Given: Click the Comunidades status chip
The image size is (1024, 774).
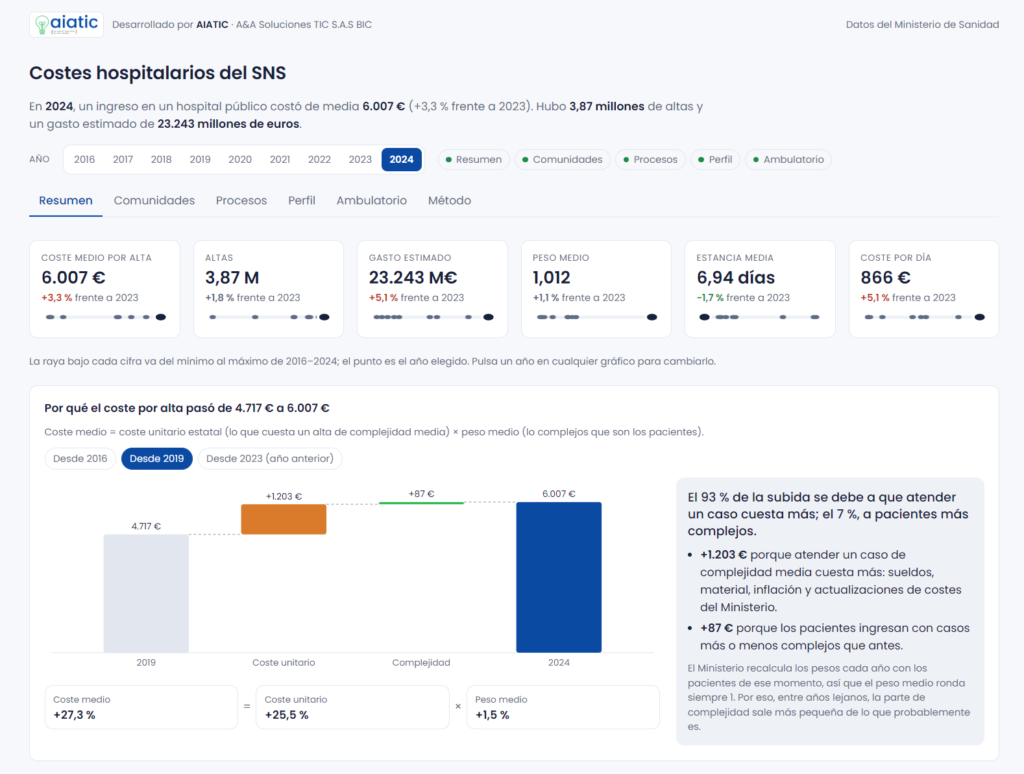Looking at the screenshot, I should pyautogui.click(x=562, y=159).
